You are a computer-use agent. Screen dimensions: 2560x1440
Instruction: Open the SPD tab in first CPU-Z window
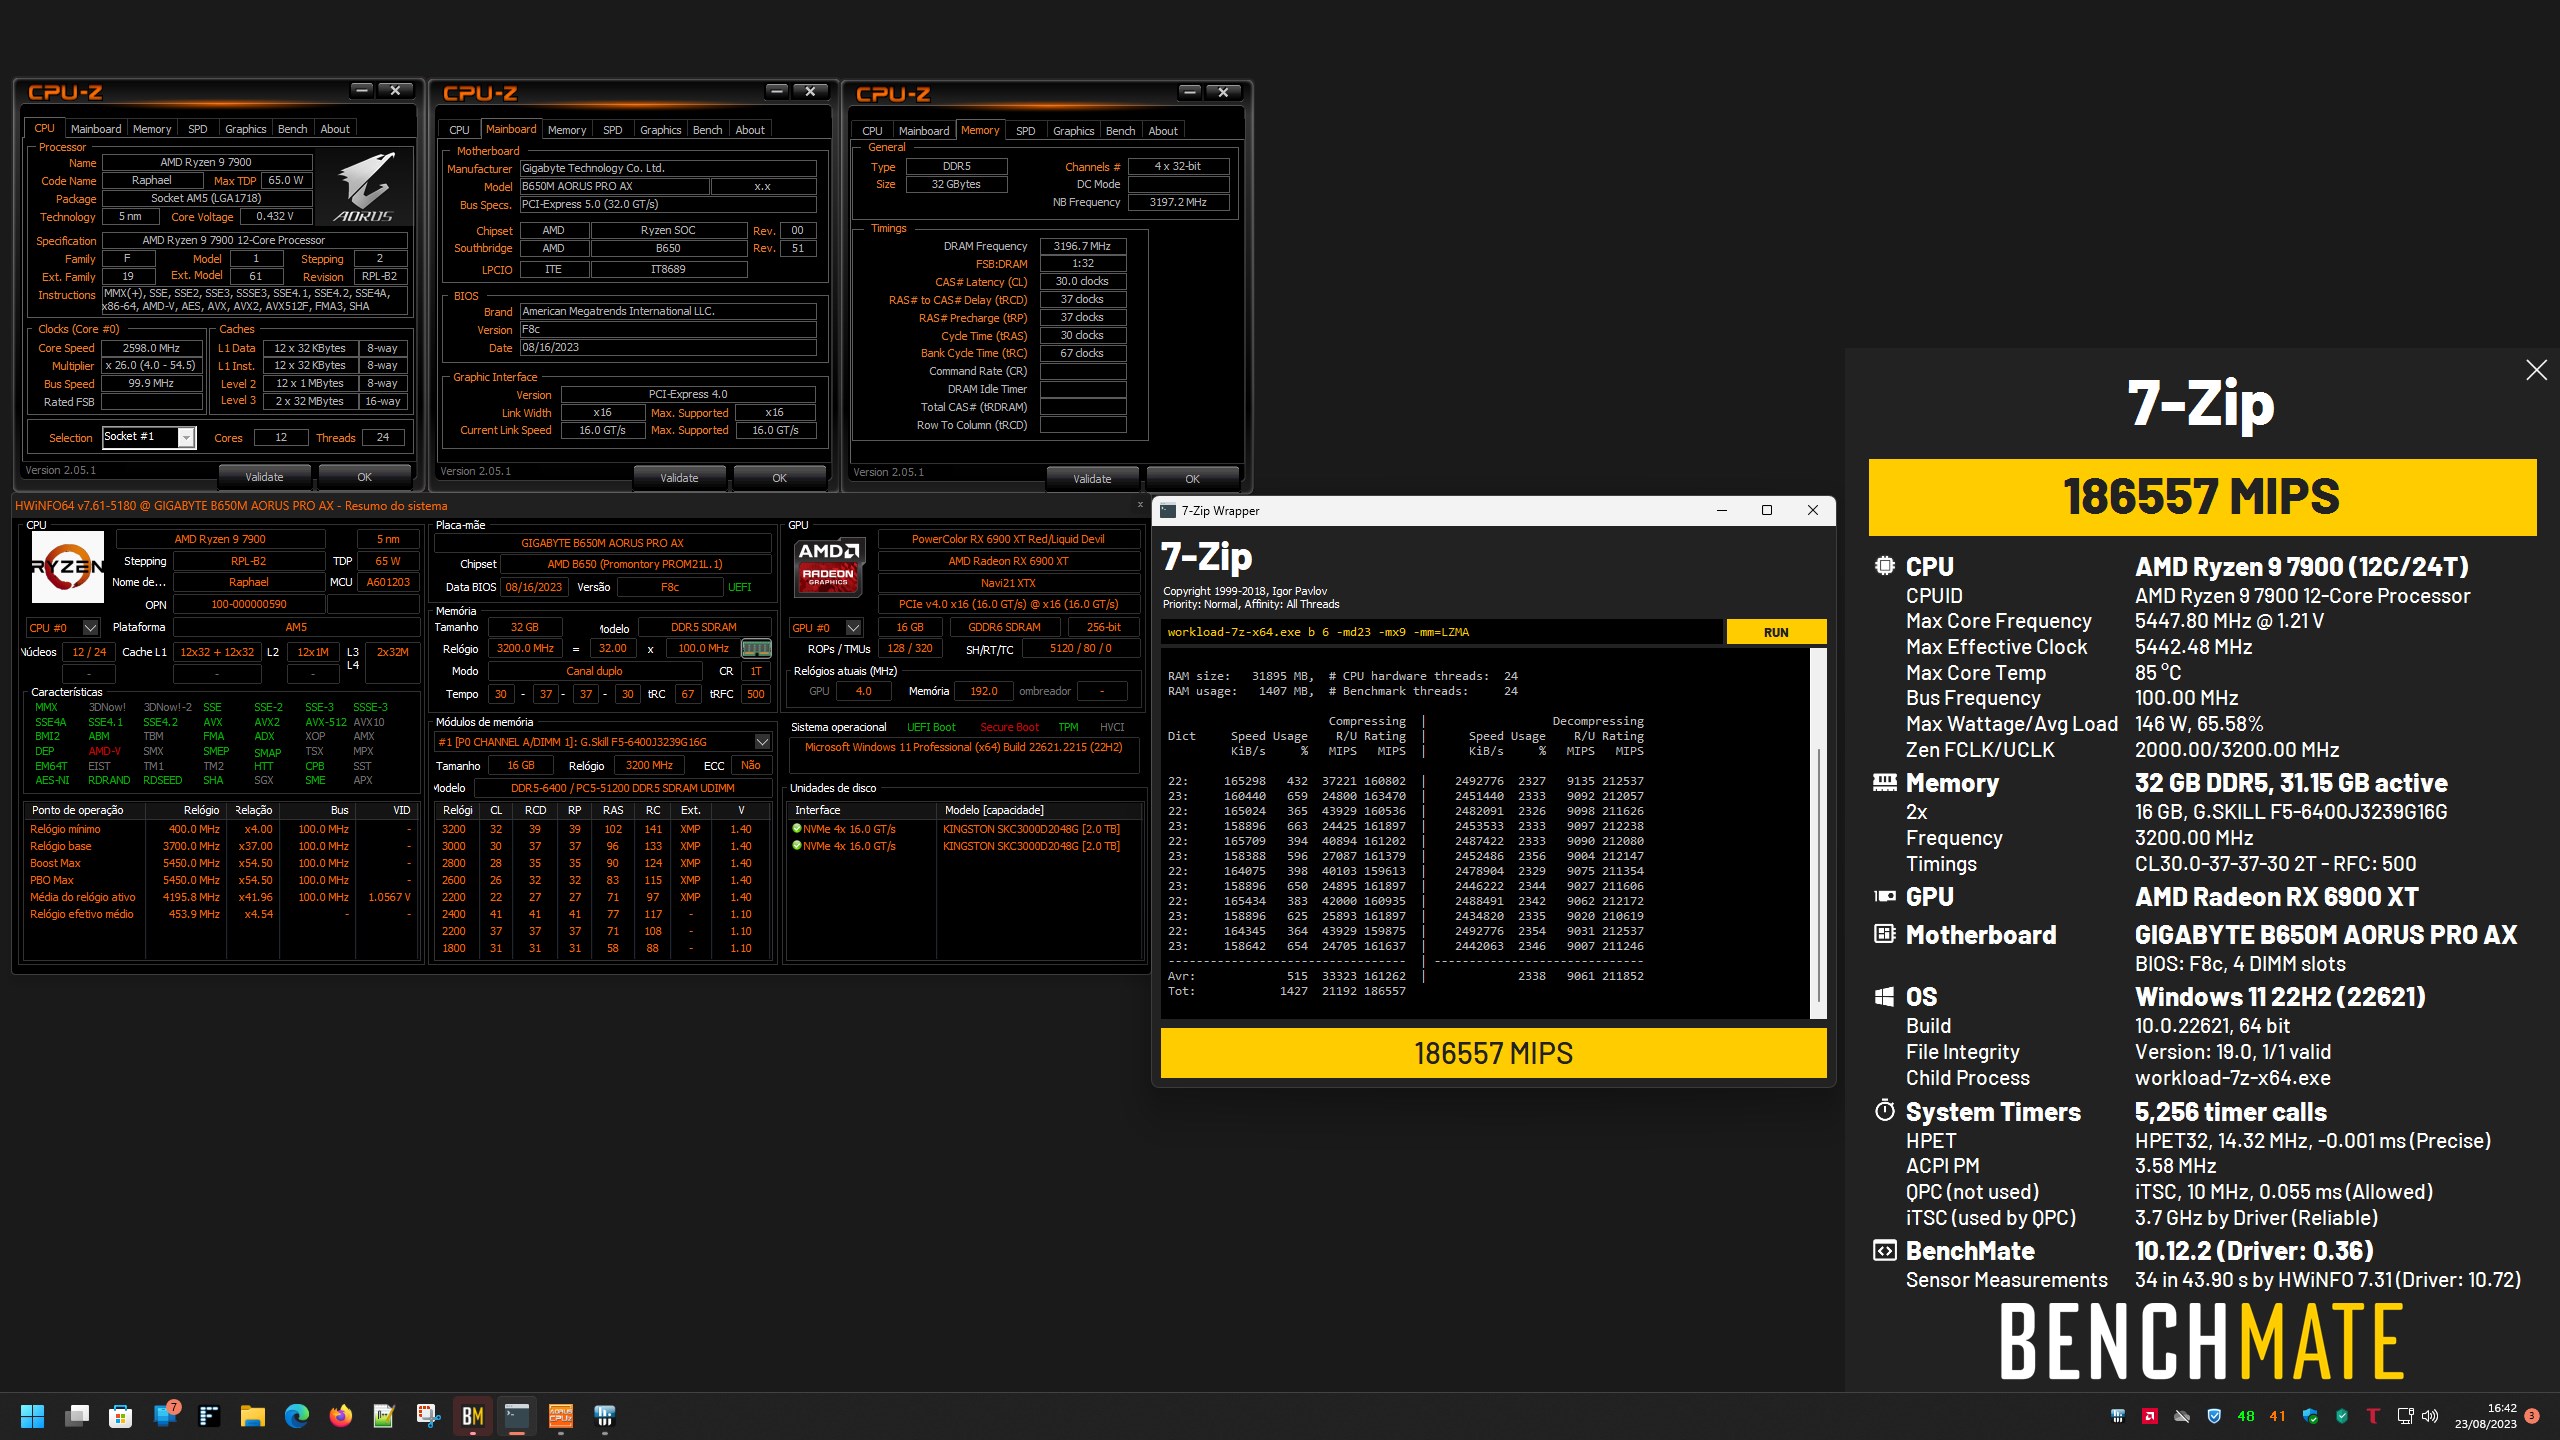[x=198, y=129]
